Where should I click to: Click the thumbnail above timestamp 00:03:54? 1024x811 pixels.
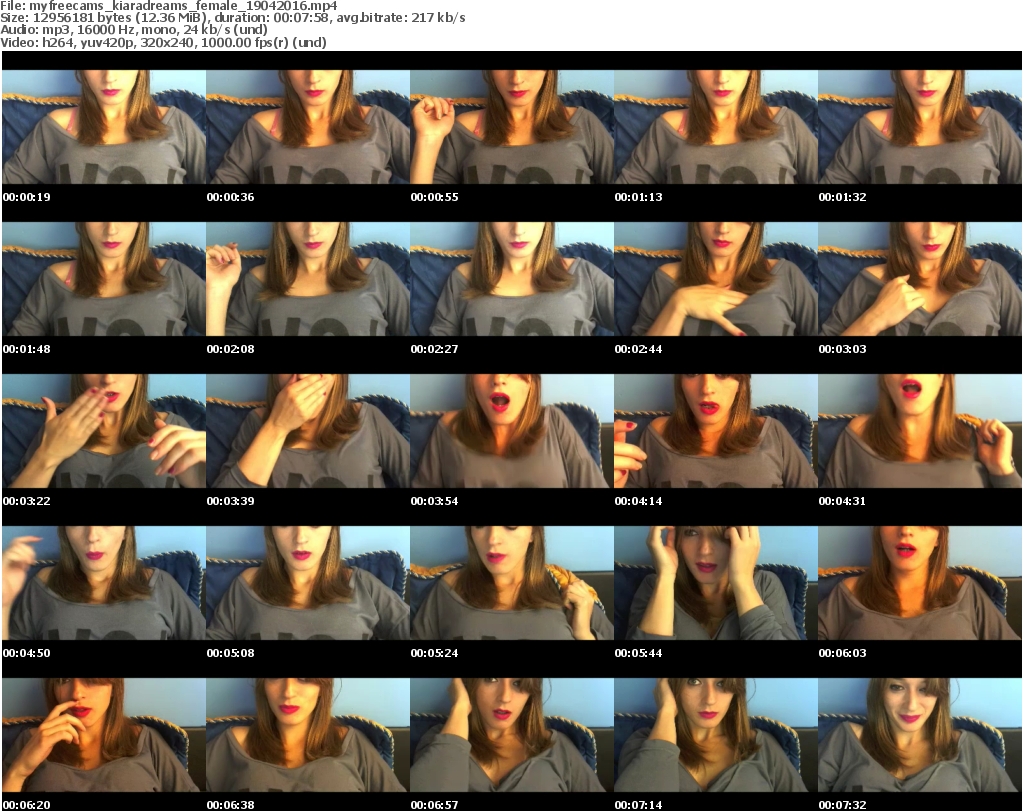point(512,431)
